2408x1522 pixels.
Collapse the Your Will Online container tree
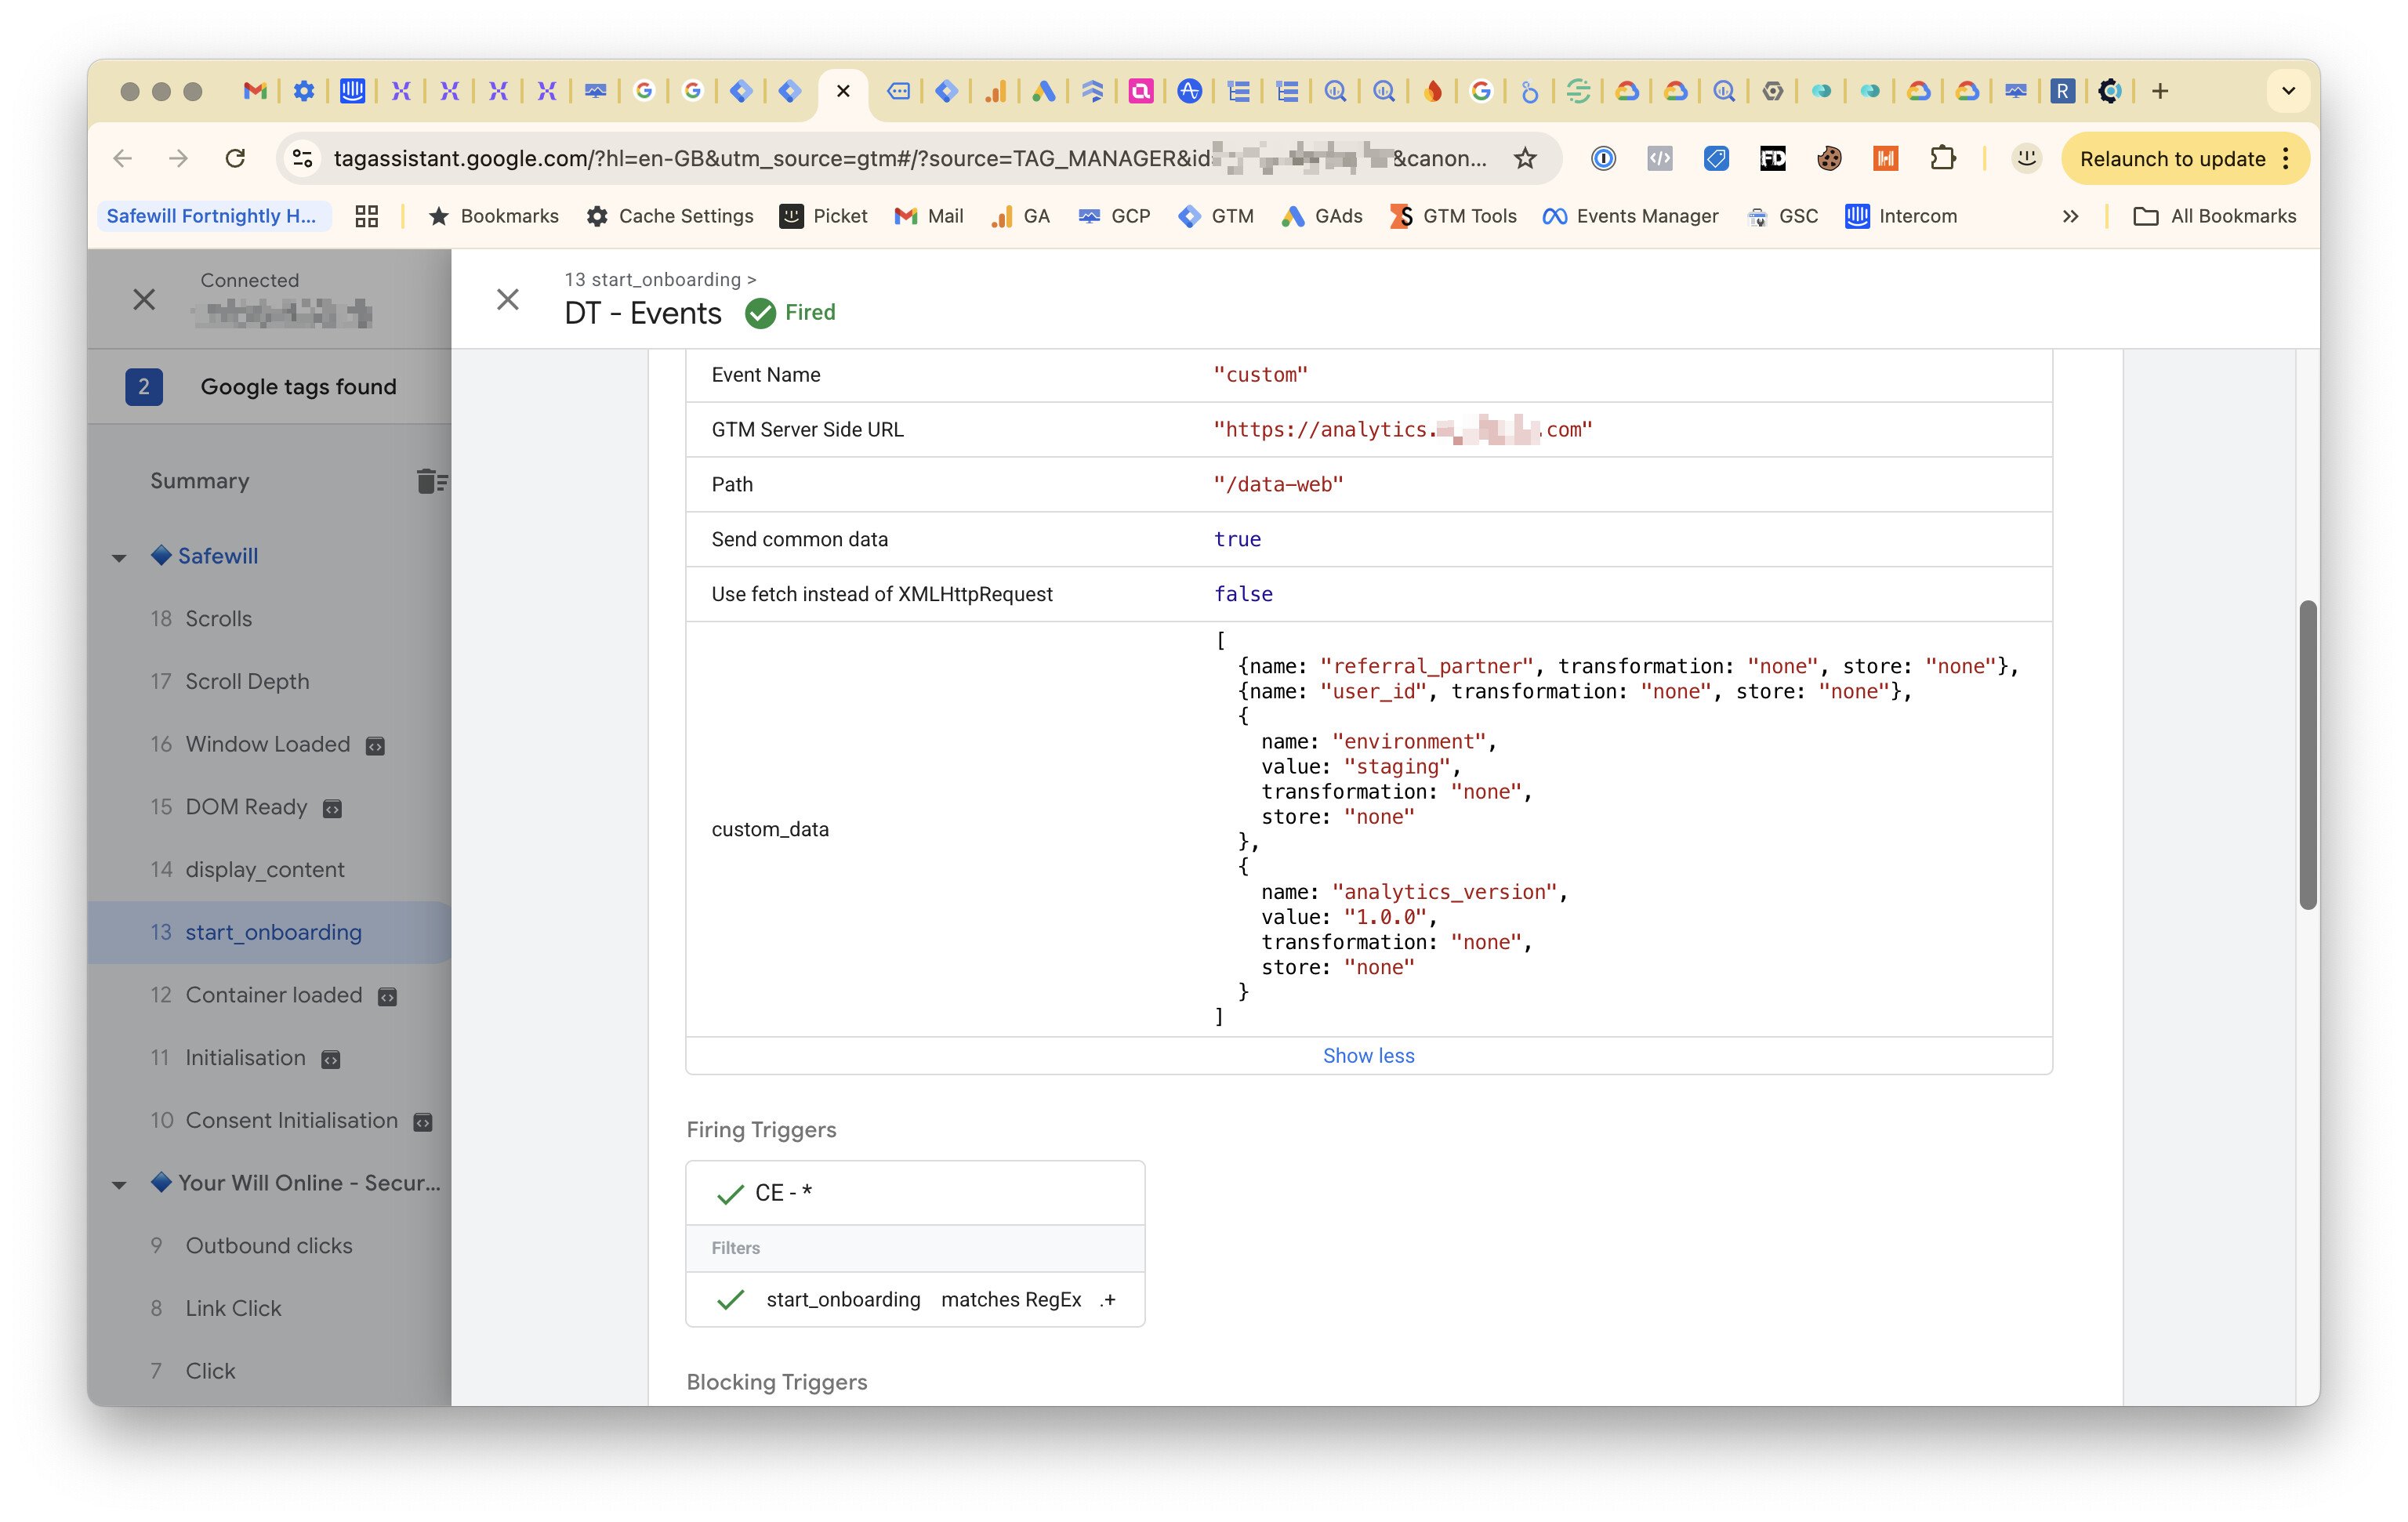pyautogui.click(x=119, y=1184)
